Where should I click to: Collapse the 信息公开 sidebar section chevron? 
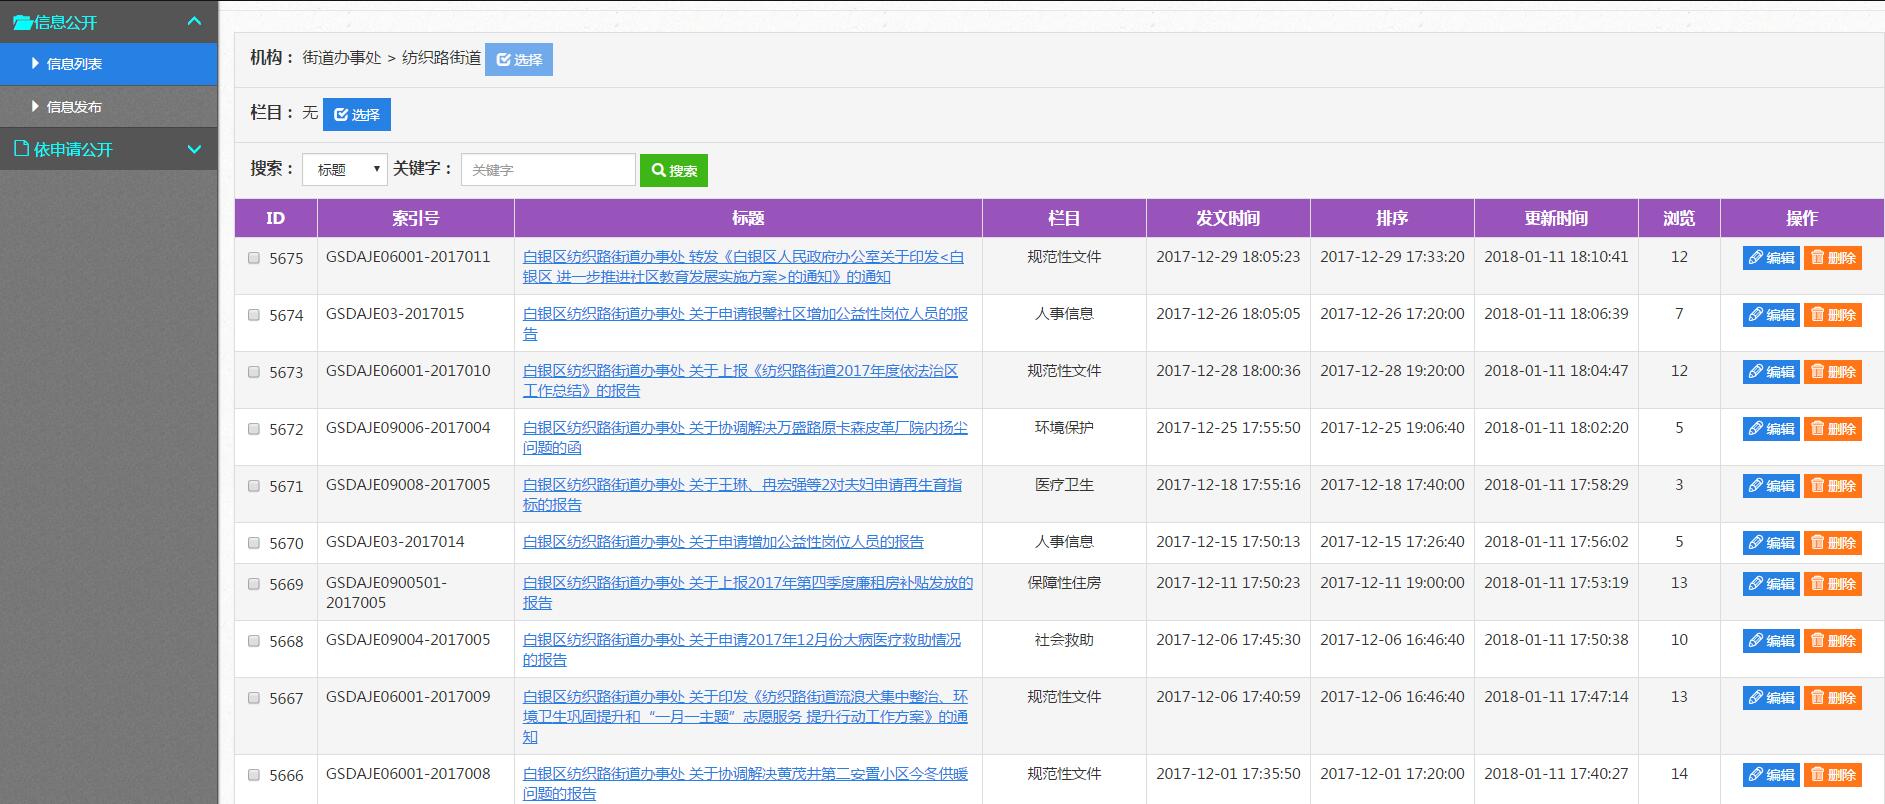tap(194, 21)
